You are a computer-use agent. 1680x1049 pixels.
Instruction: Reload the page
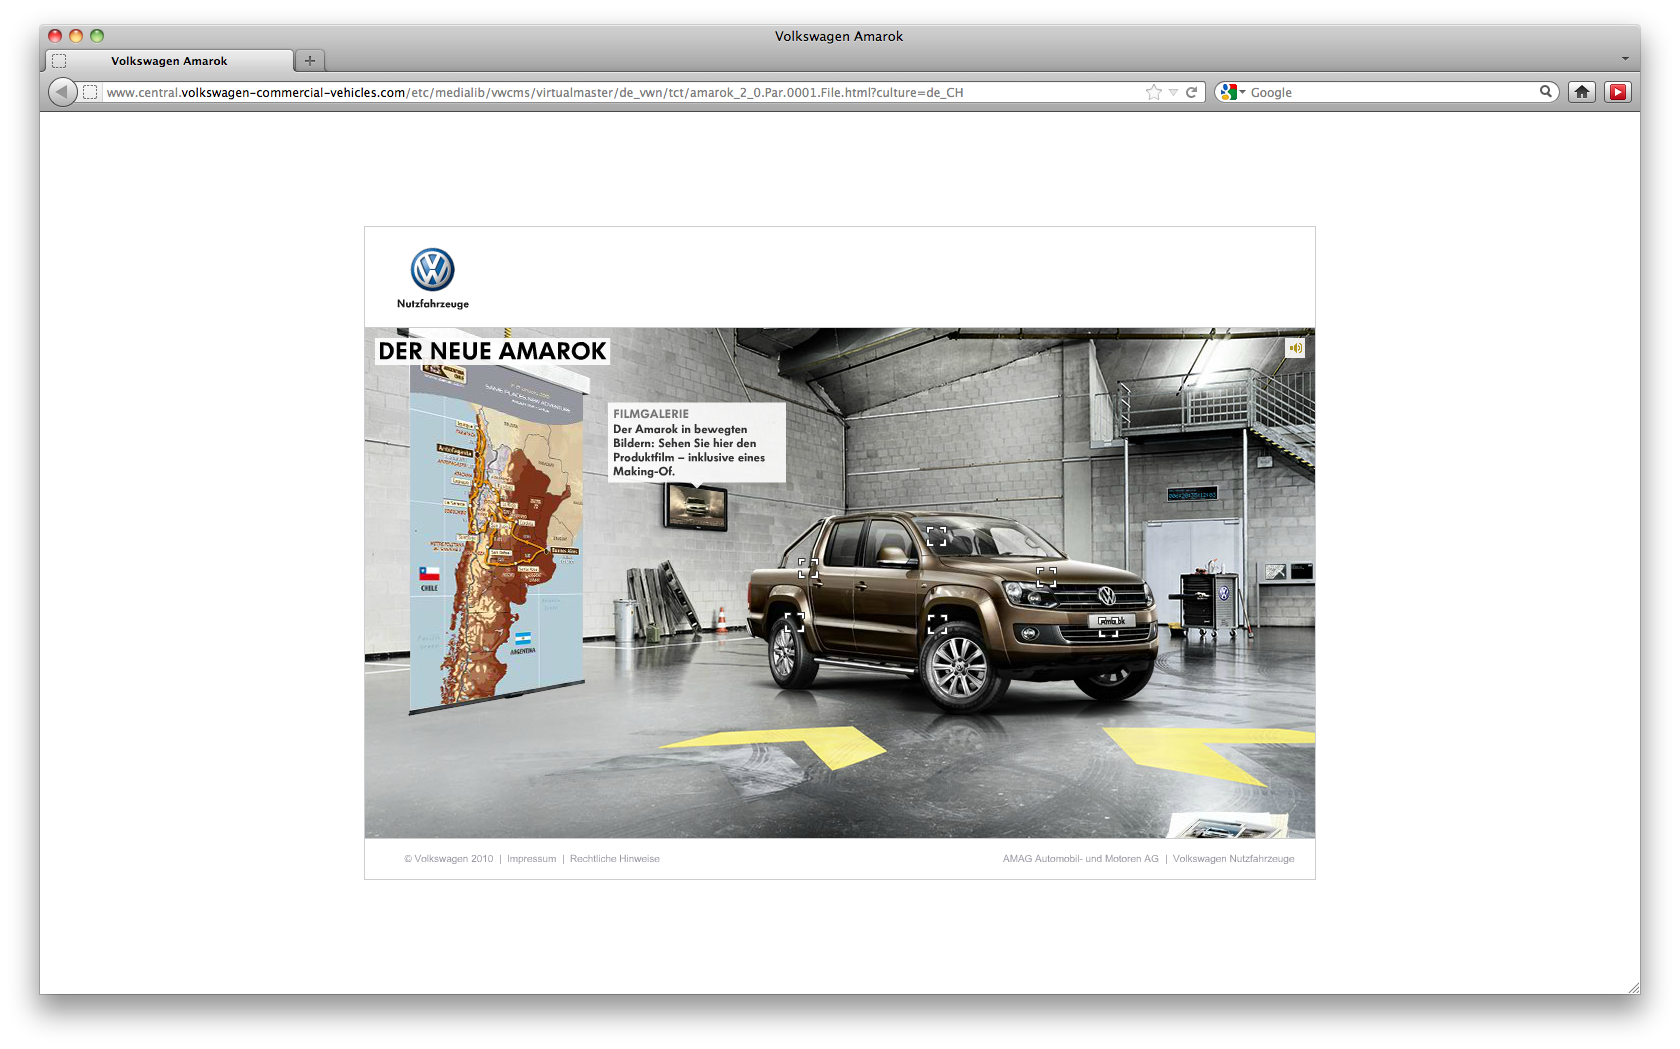pos(1192,92)
